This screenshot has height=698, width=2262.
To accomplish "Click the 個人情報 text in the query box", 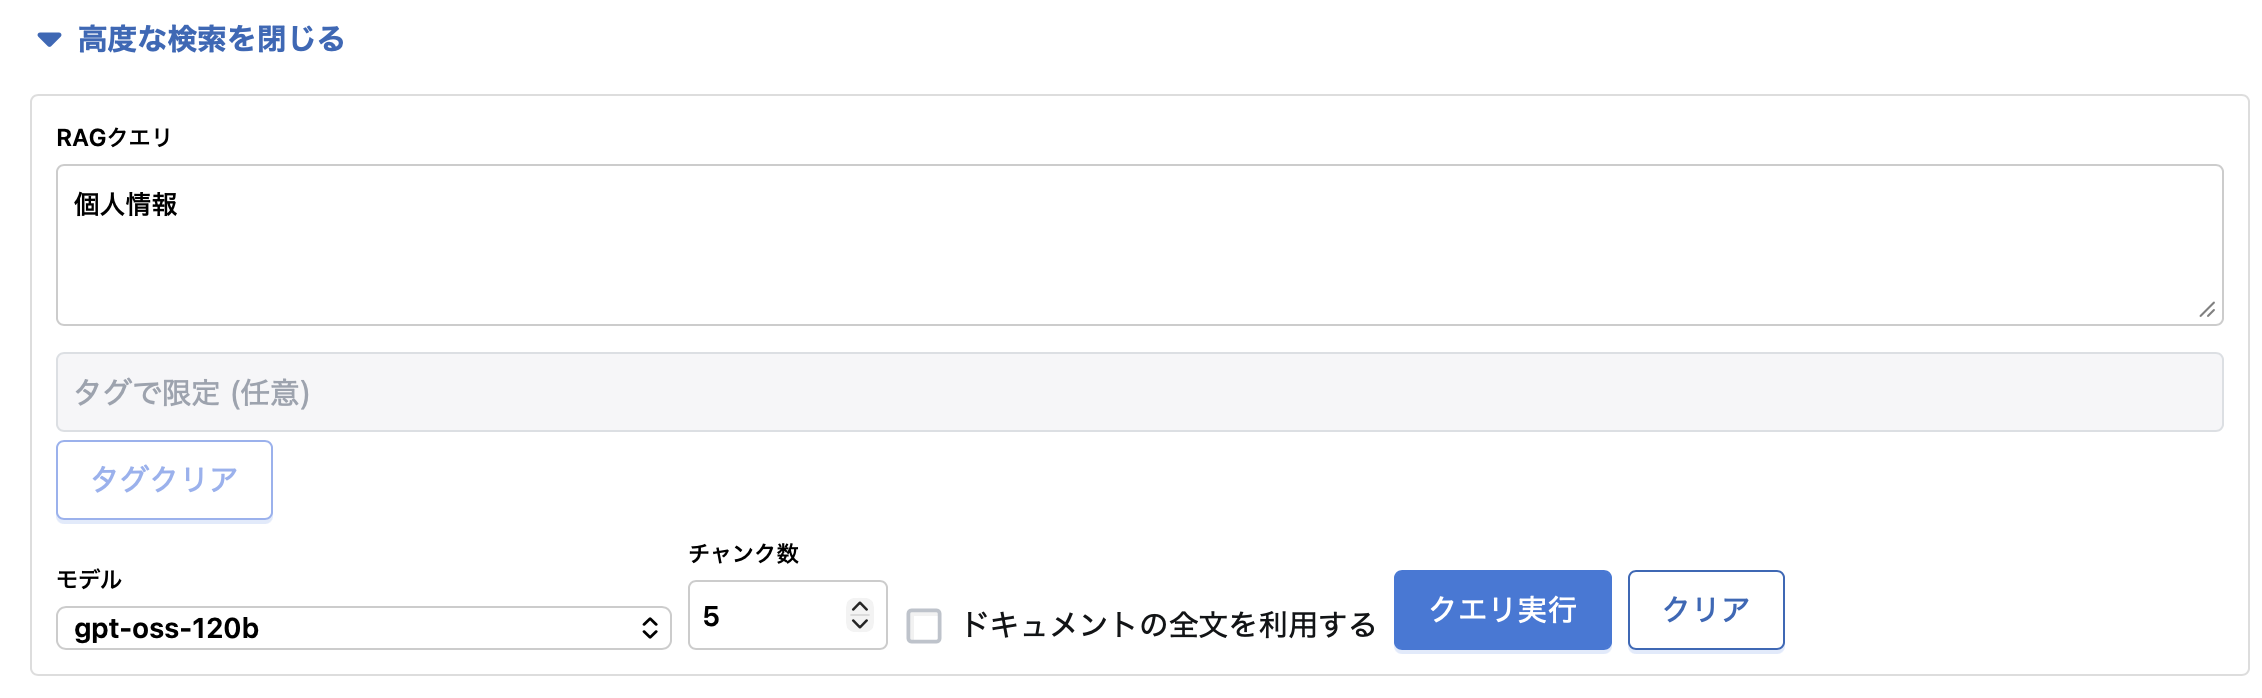I will click(126, 205).
